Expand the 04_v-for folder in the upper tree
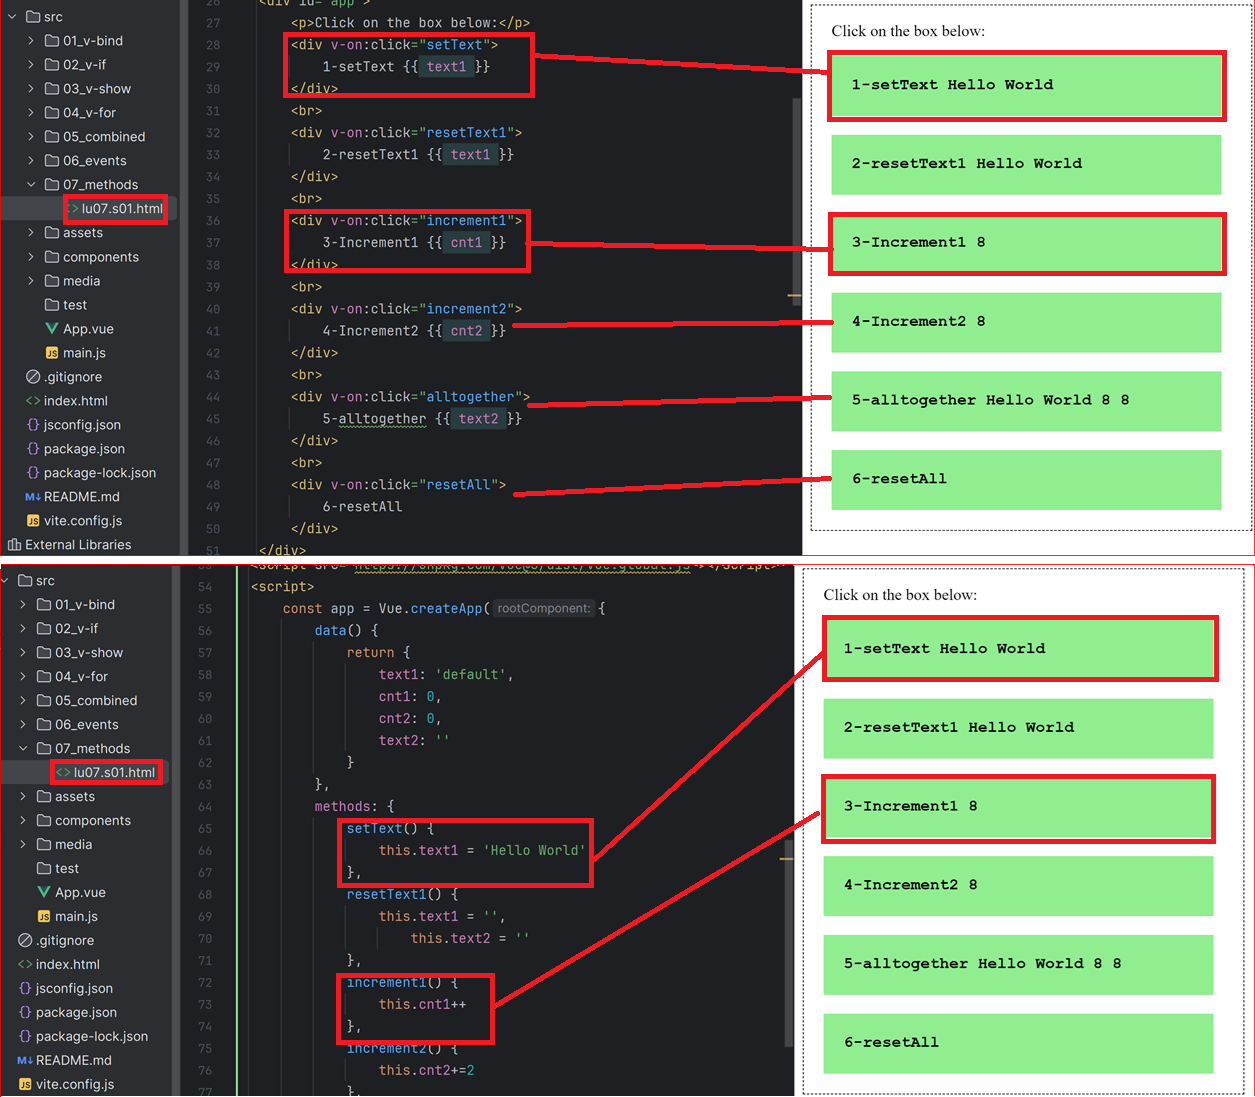The width and height of the screenshot is (1255, 1097). (31, 113)
